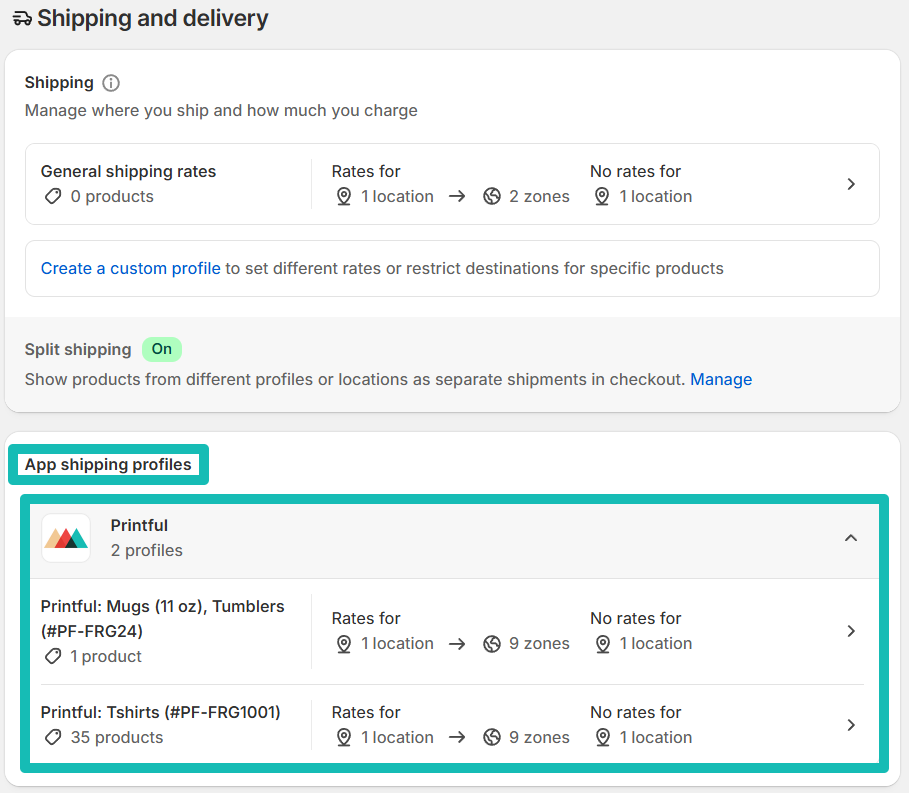Expand the Printful Tshirts profile chevron
Screen dimensions: 909x793
coord(851,725)
